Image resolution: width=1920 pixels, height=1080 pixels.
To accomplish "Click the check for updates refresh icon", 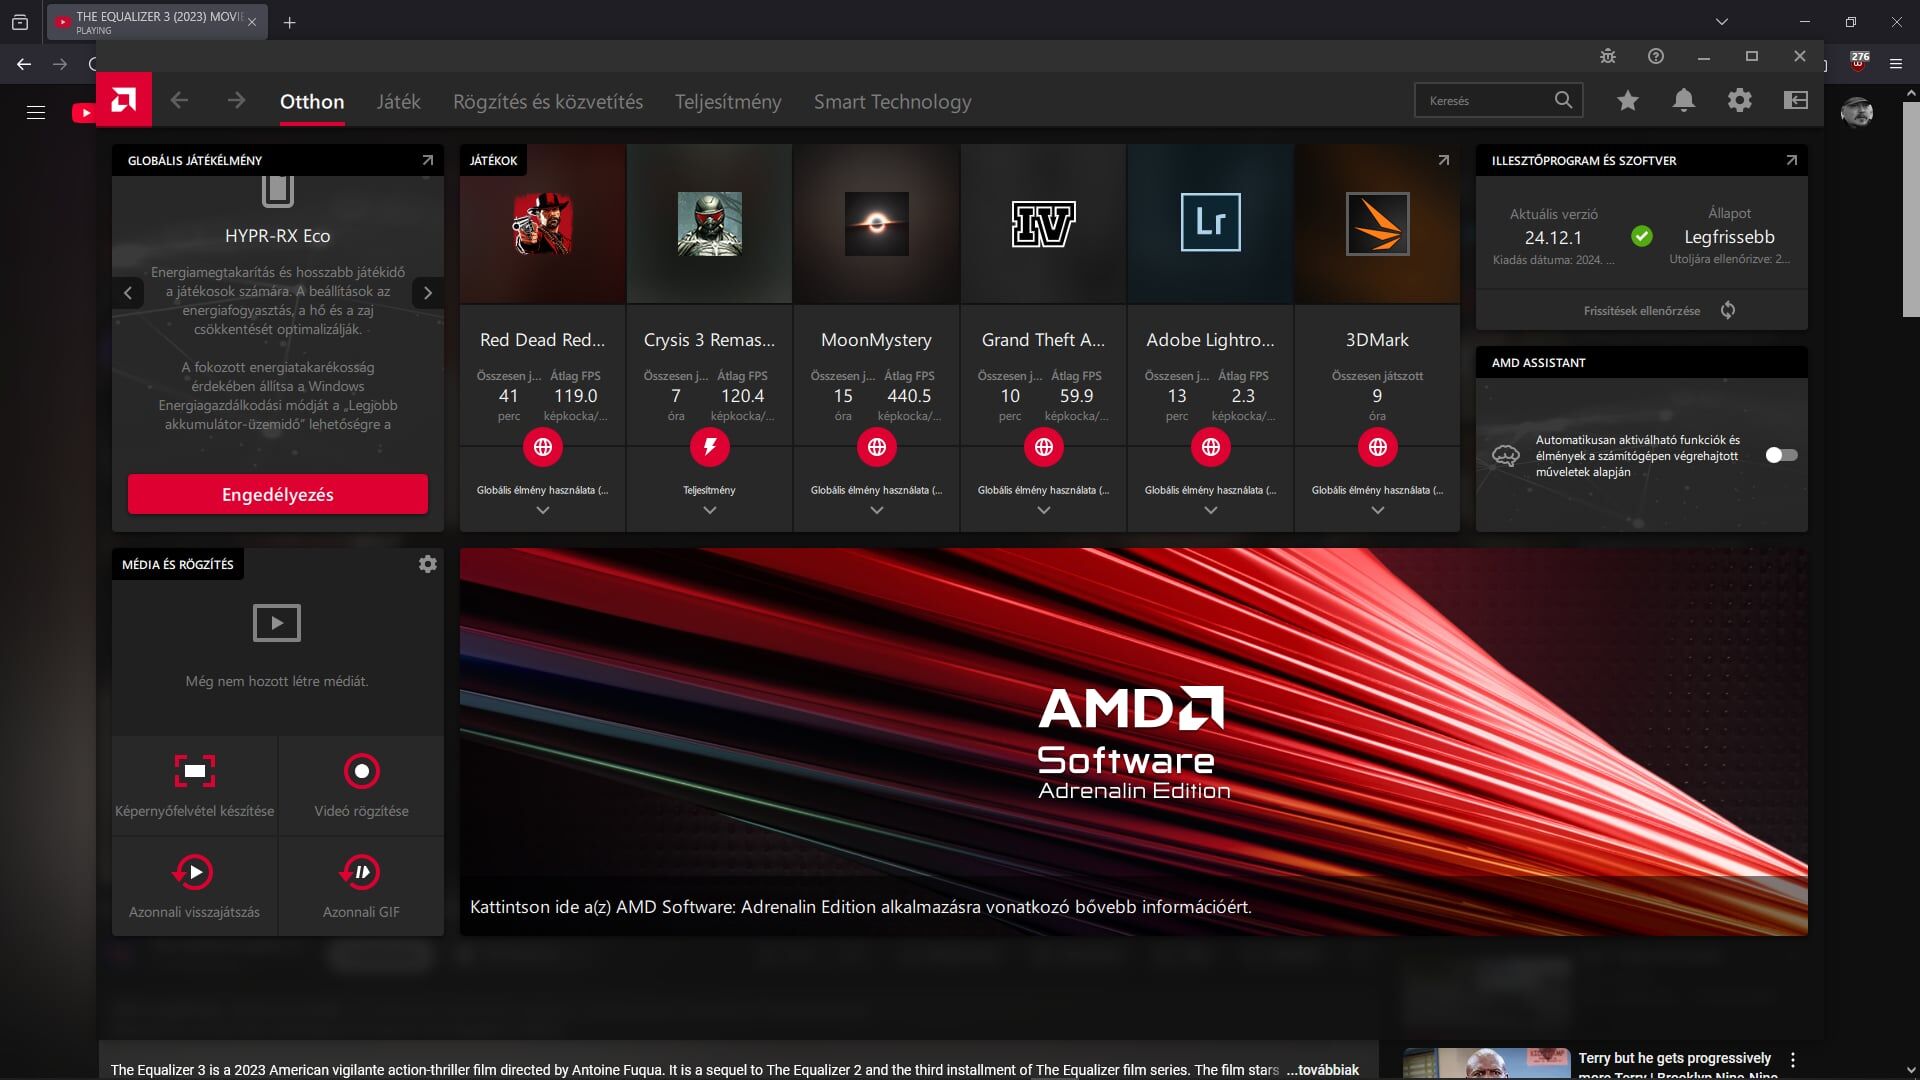I will pyautogui.click(x=1728, y=310).
